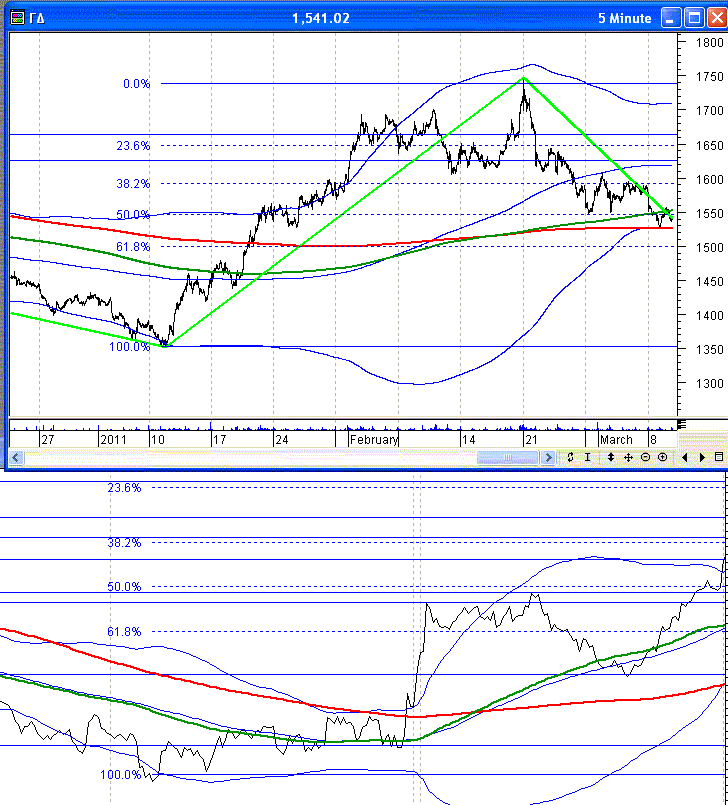Maximize the chart window

[692, 18]
